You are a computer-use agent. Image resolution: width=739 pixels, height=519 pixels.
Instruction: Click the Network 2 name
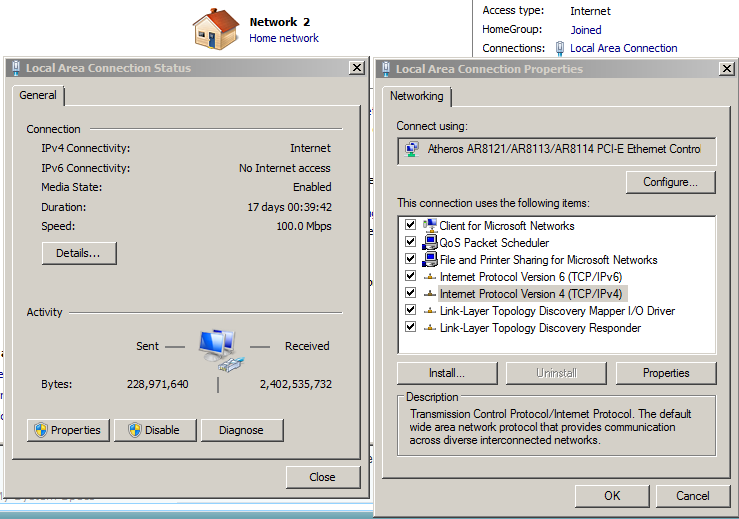[279, 22]
